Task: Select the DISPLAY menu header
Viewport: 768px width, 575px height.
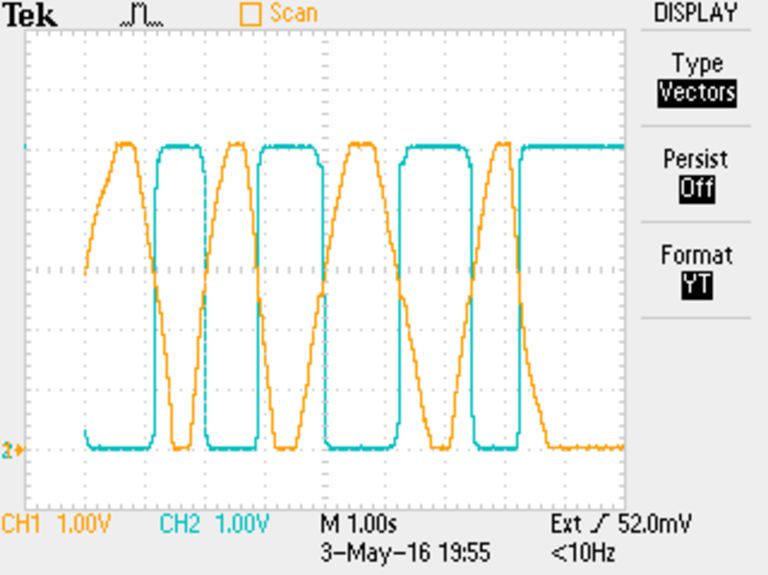Action: click(696, 13)
